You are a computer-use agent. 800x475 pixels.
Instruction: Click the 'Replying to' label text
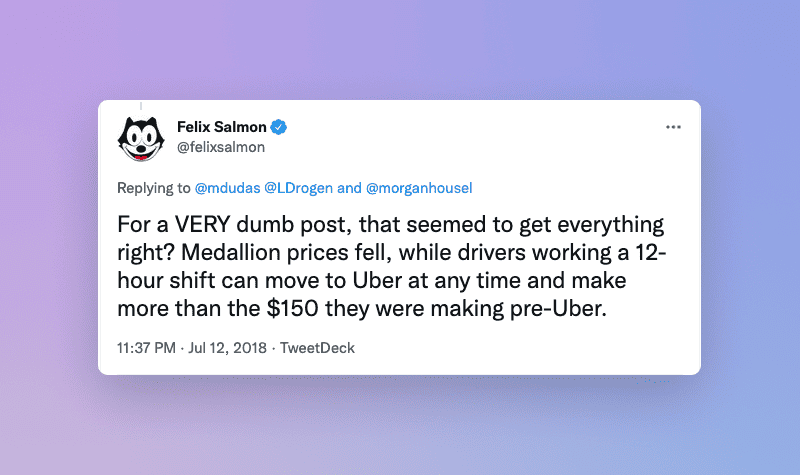(153, 188)
